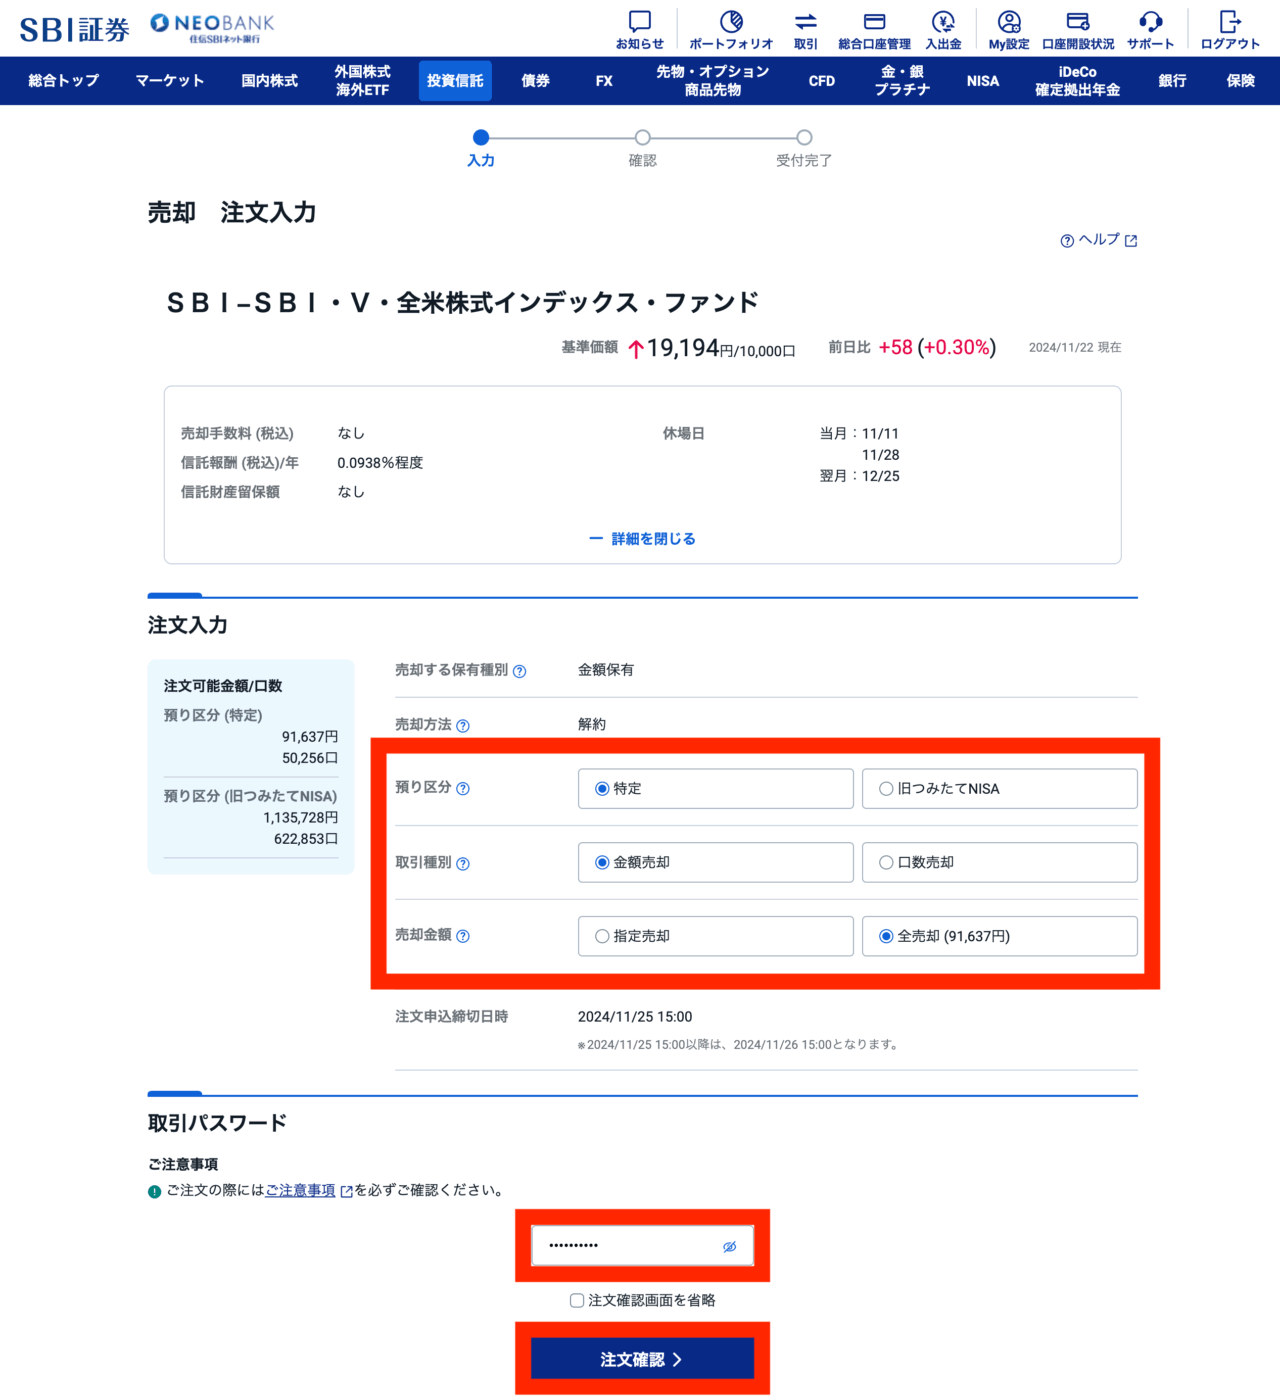Open 先物・オプション 商品先物 menu

click(x=713, y=81)
